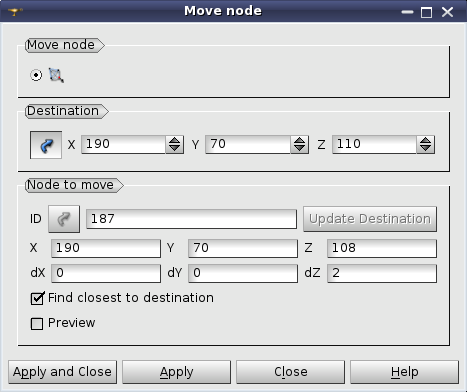Click the move node mesh icon

[56, 75]
